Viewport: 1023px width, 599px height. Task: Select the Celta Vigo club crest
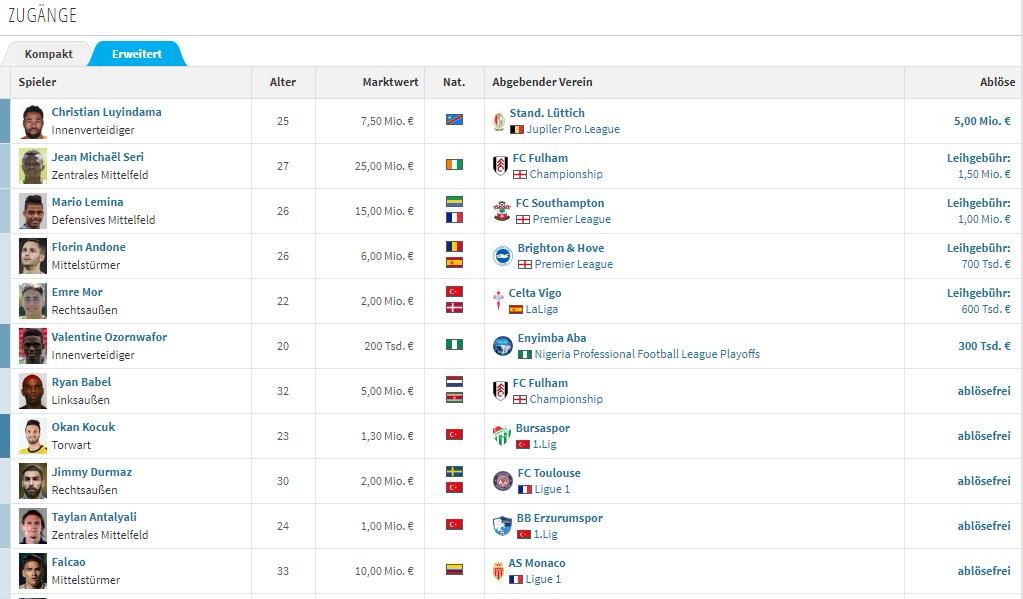click(x=498, y=301)
